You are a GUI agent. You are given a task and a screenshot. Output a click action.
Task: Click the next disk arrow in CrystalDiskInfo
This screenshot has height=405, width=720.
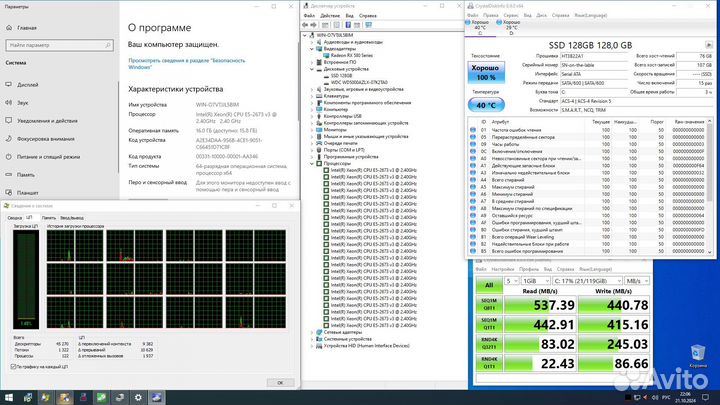[x=709, y=45]
